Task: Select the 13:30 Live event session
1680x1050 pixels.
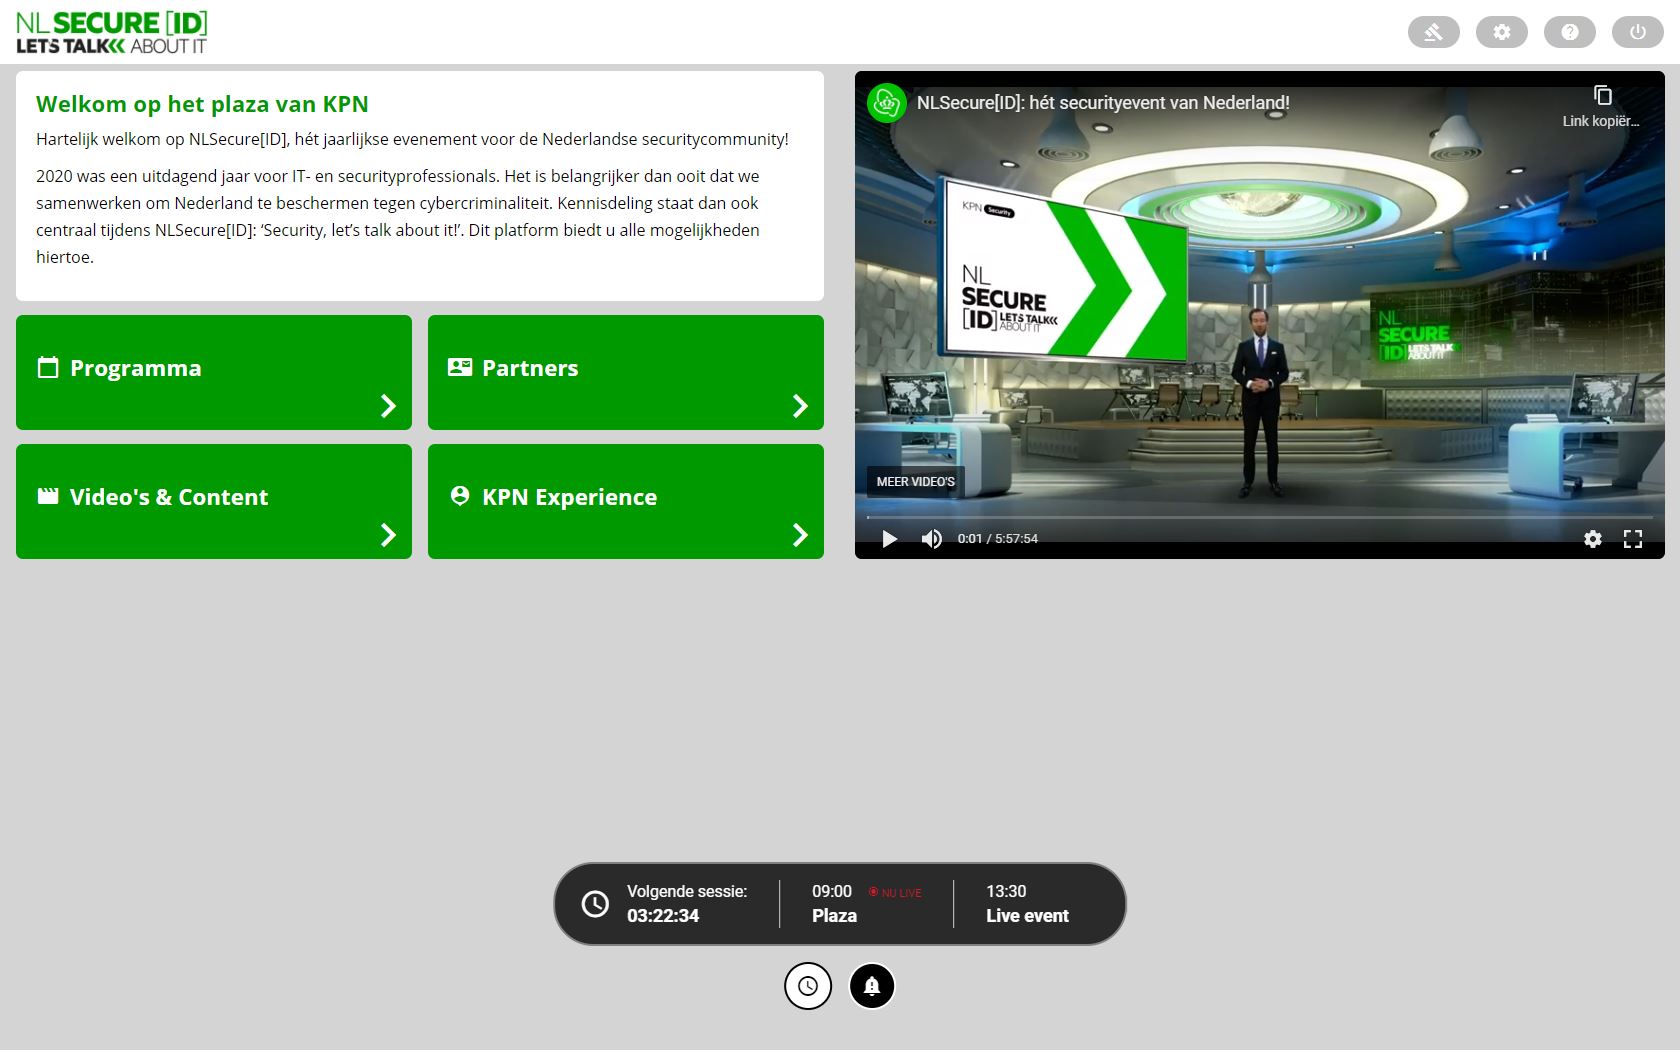Action: click(x=1027, y=904)
